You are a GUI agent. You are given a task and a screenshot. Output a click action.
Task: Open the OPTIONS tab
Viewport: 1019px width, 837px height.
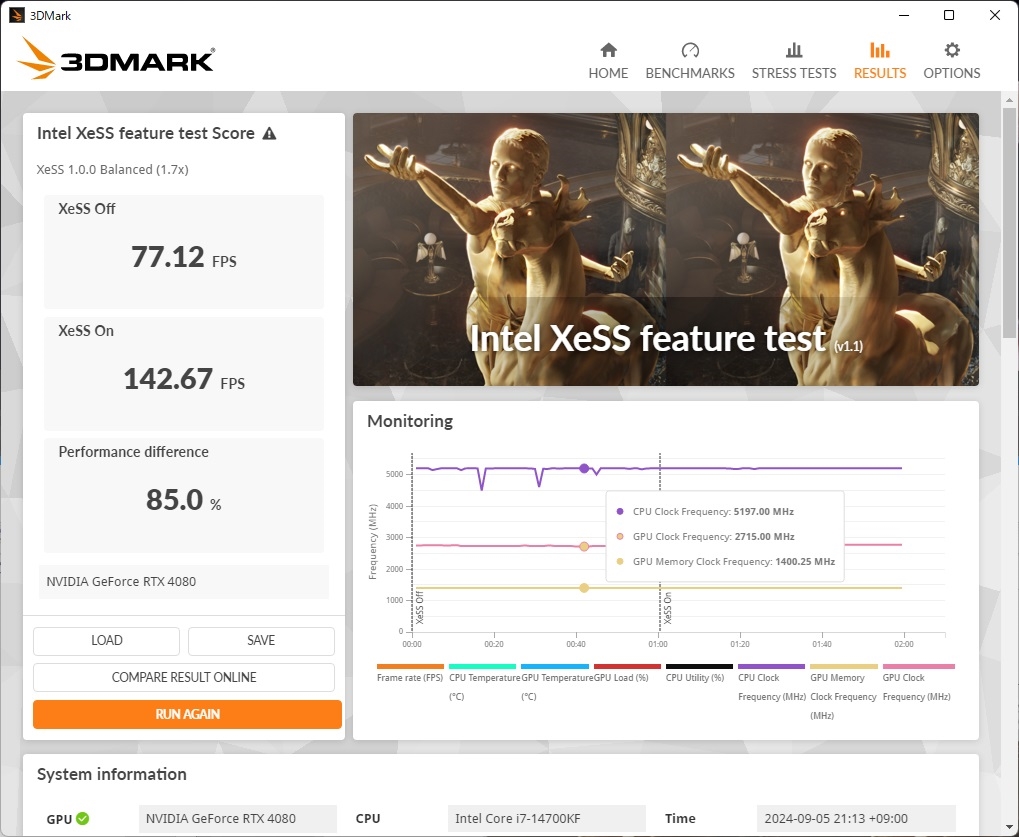coord(951,61)
